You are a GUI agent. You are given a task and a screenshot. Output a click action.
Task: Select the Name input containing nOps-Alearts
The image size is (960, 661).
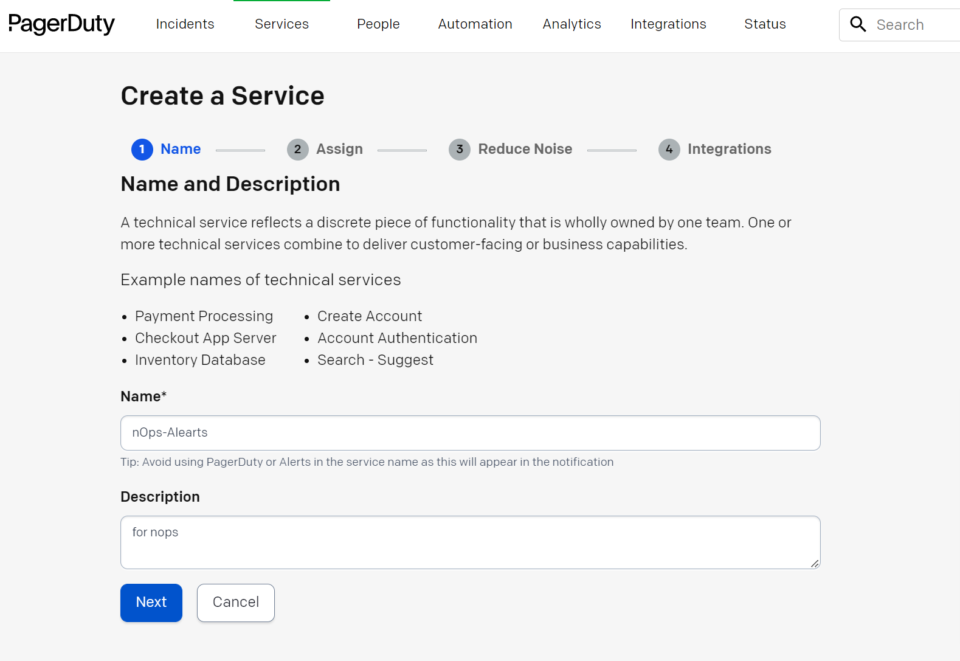coord(470,432)
